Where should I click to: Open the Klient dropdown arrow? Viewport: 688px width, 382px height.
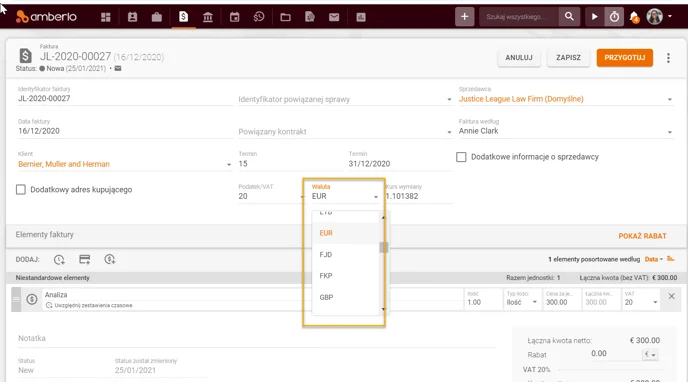coord(229,164)
